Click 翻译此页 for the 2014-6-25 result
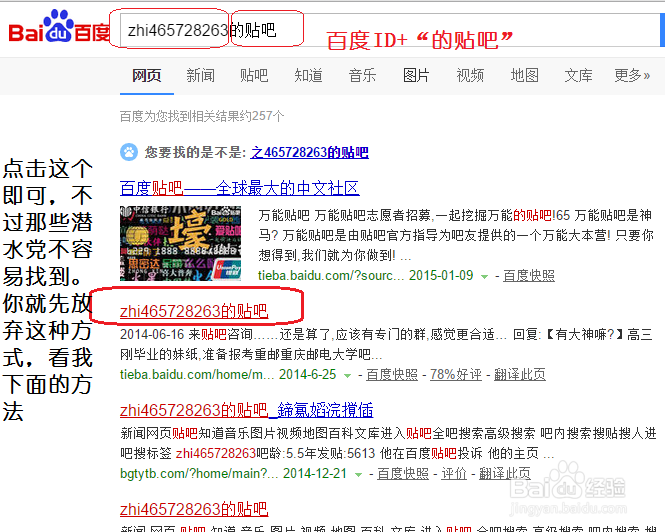Viewport: 665px width, 532px height. click(x=520, y=375)
